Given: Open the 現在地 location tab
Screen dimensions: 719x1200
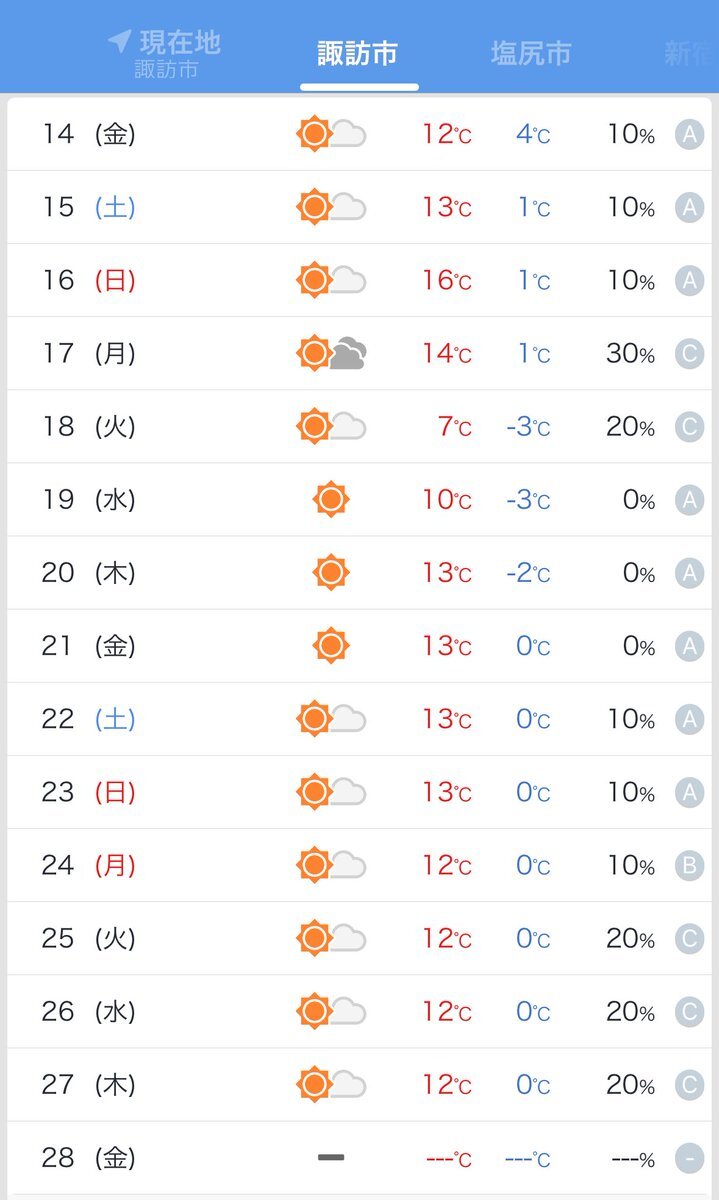Looking at the screenshot, I should pyautogui.click(x=168, y=53).
